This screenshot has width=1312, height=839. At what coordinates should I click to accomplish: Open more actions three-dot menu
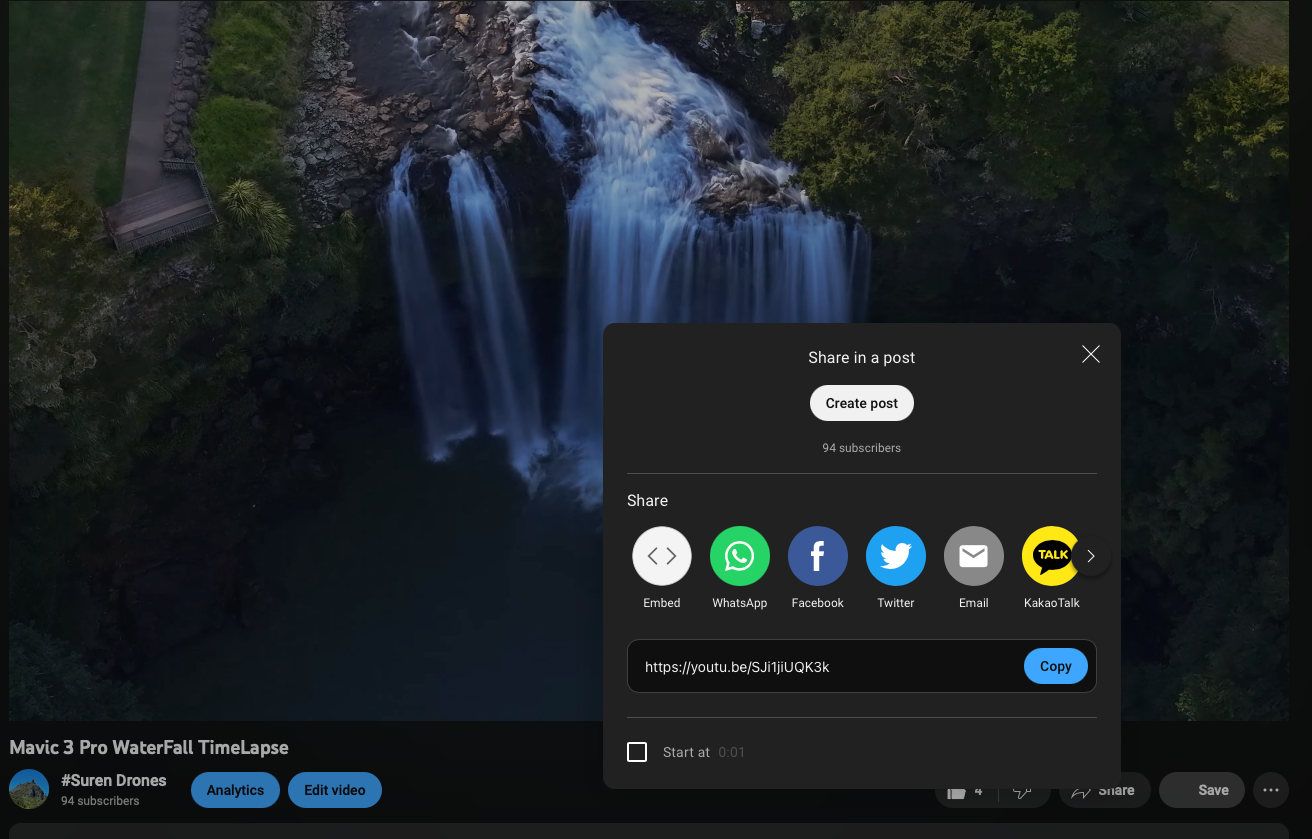tap(1271, 790)
